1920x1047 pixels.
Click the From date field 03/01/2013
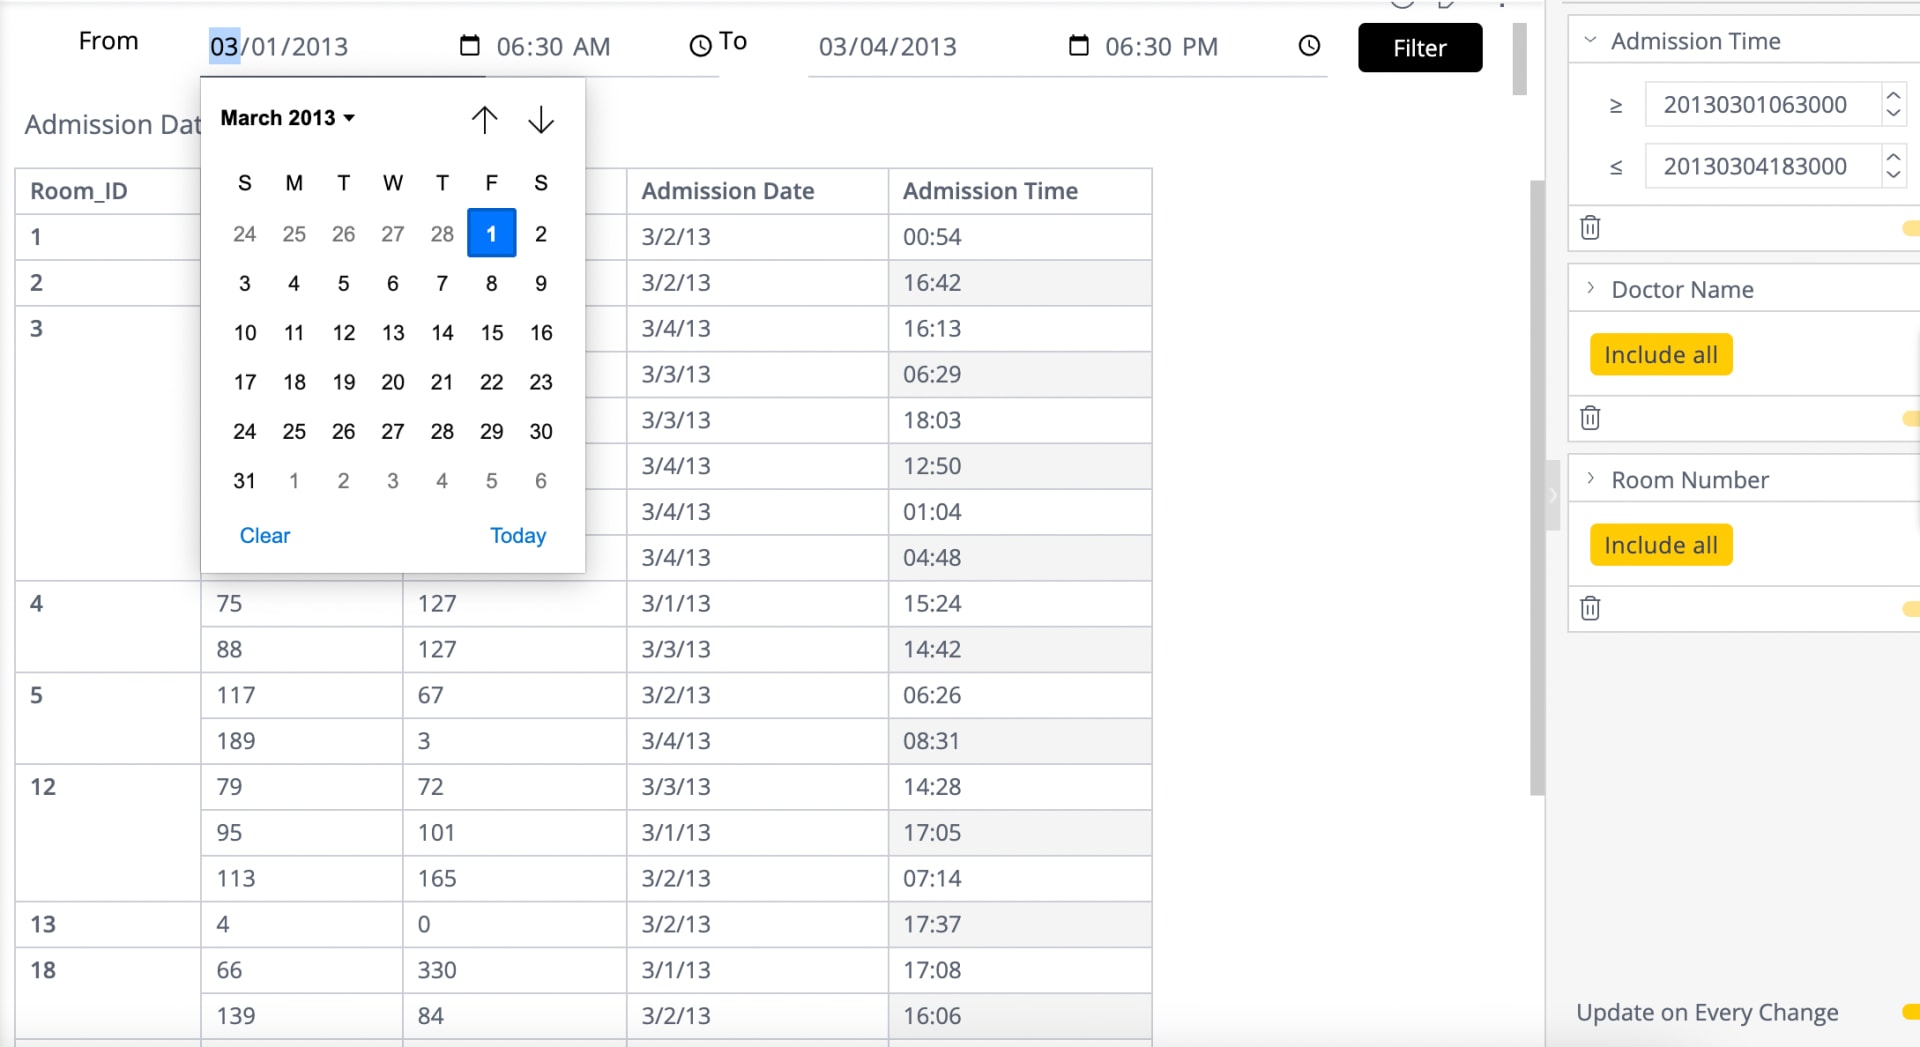[x=279, y=46]
